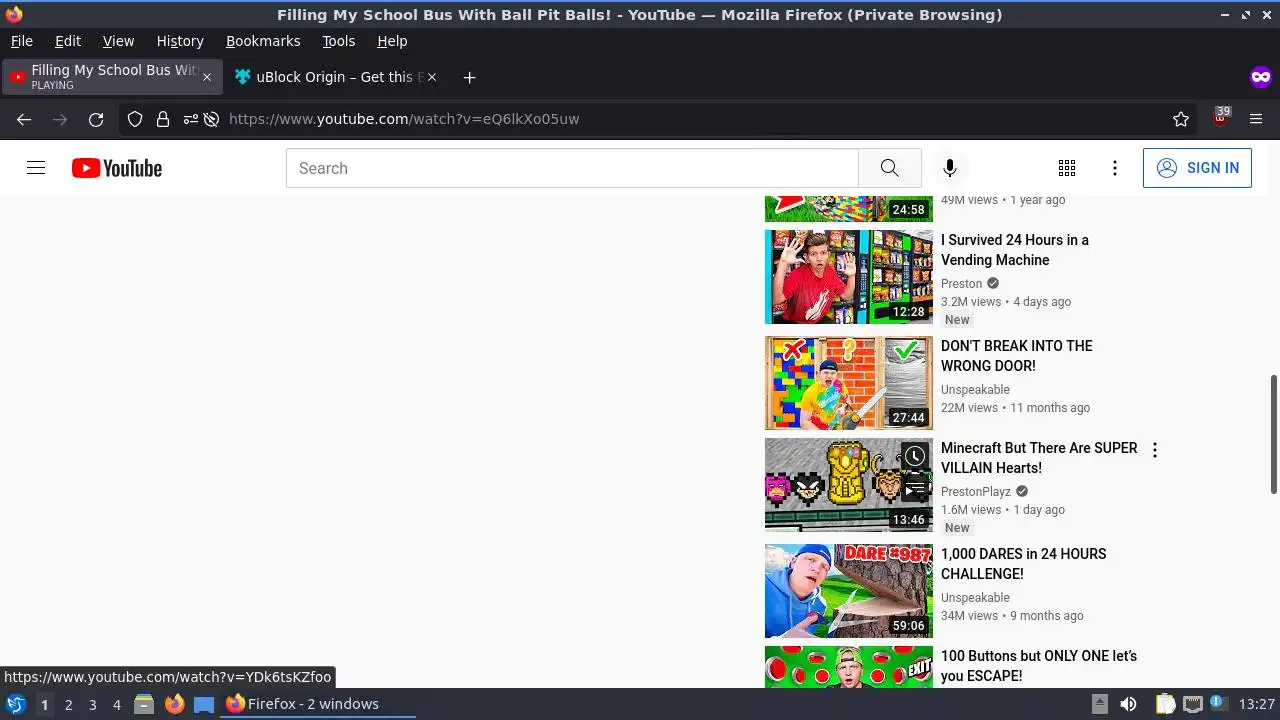Open a new browser tab

(x=469, y=77)
